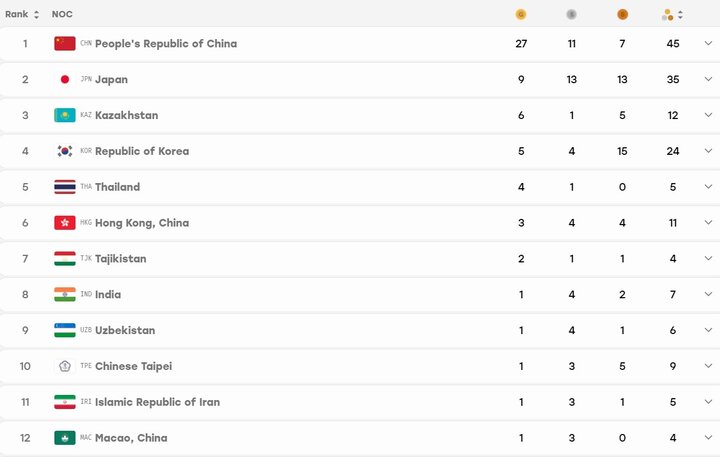Click the Kazakhstan flag icon
The width and height of the screenshot is (720, 457).
(65, 115)
